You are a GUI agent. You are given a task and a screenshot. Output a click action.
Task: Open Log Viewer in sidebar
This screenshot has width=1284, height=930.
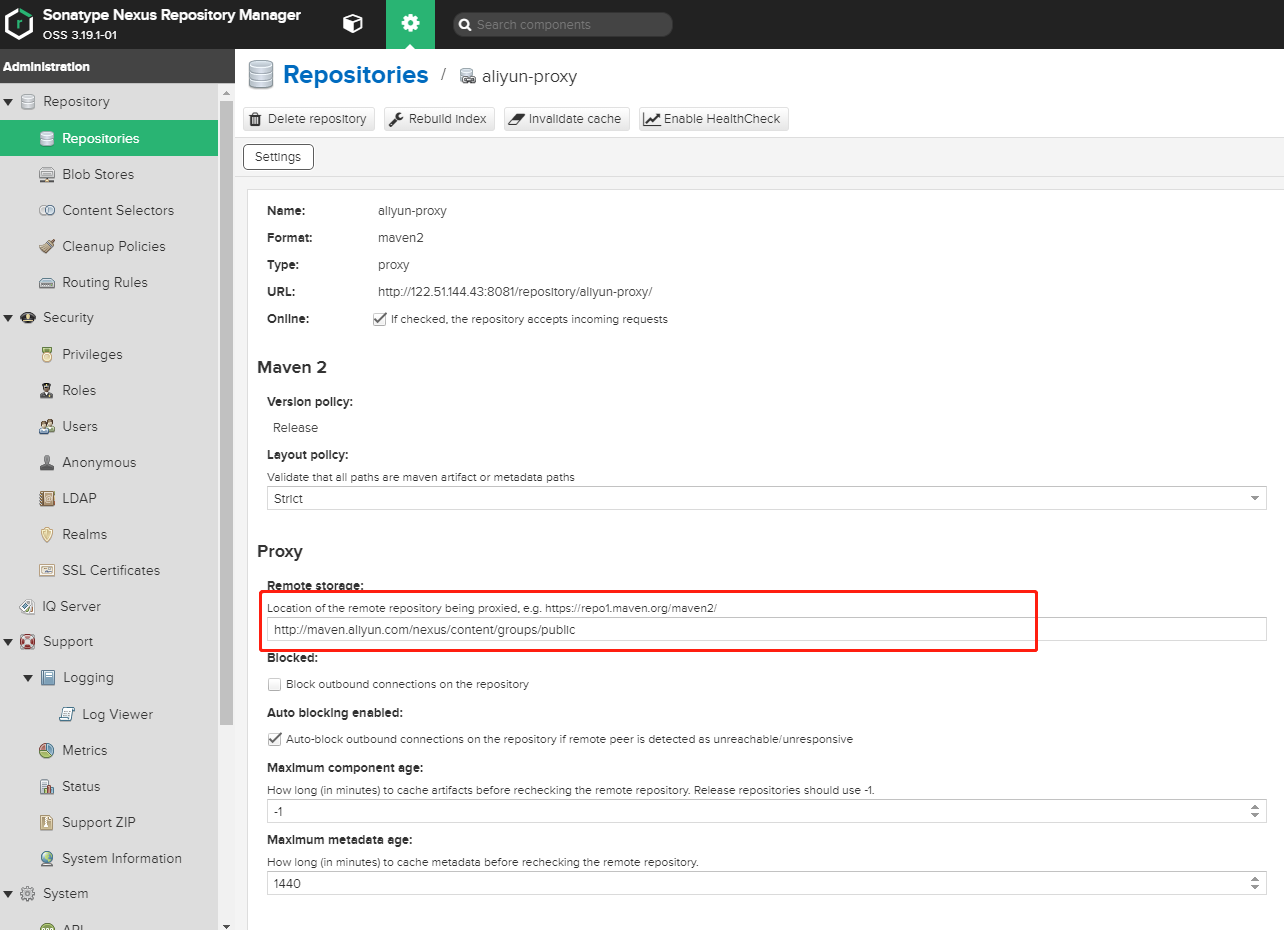[109, 714]
